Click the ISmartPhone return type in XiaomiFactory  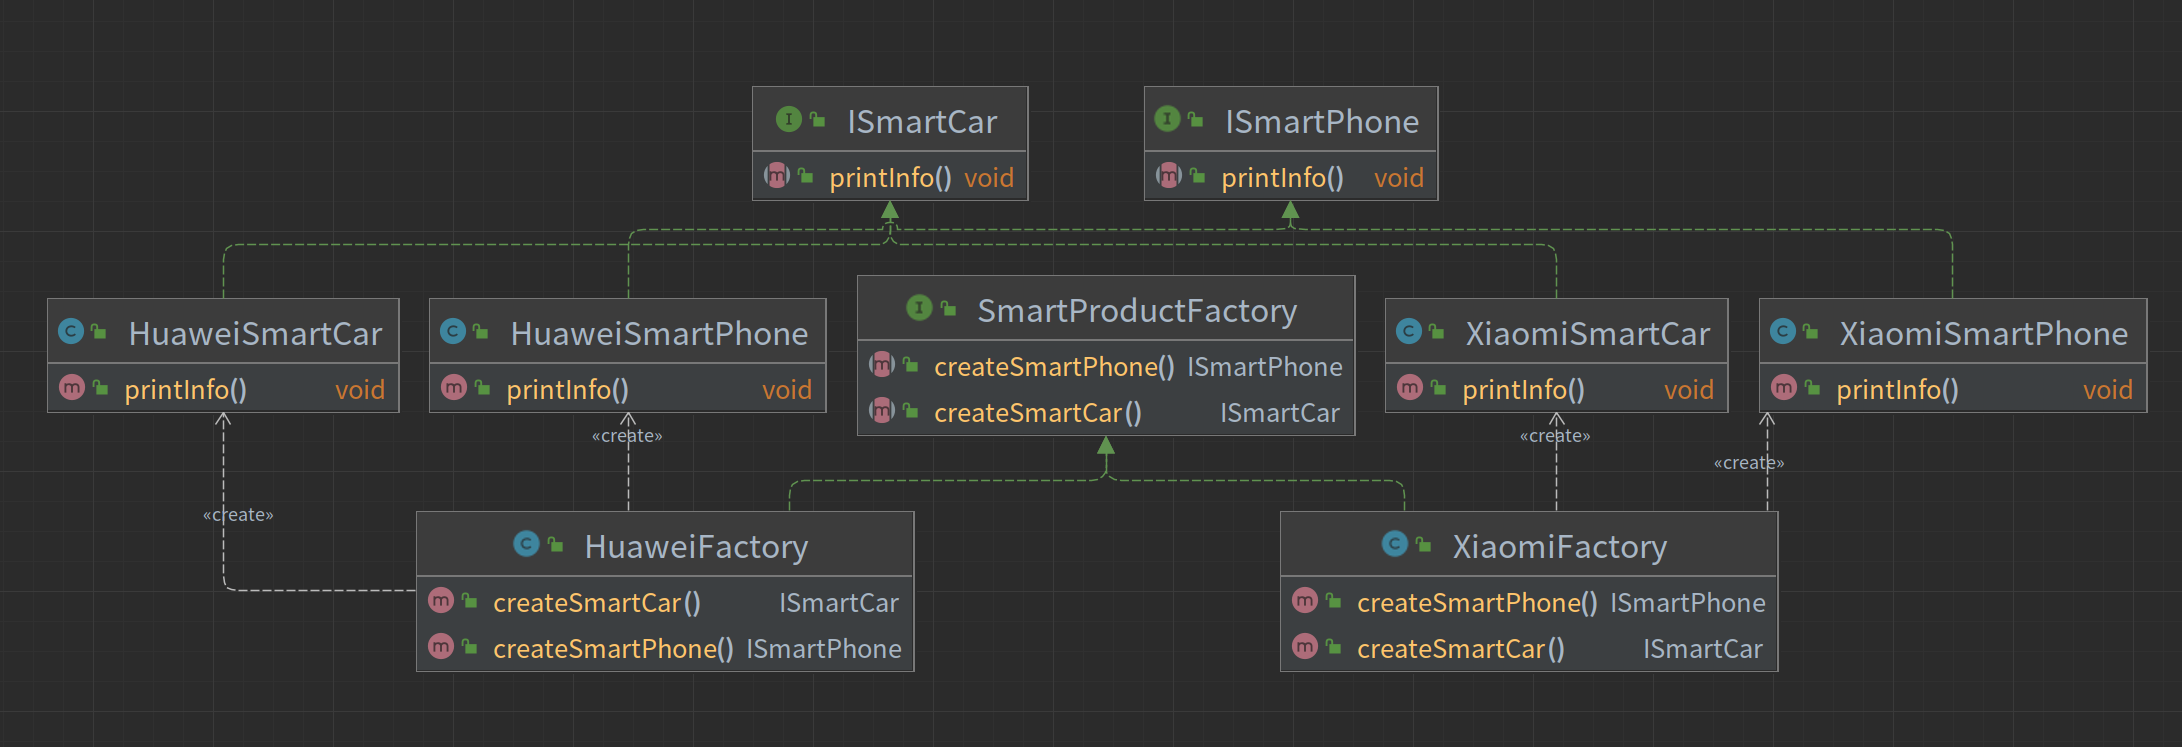pyautogui.click(x=1688, y=603)
